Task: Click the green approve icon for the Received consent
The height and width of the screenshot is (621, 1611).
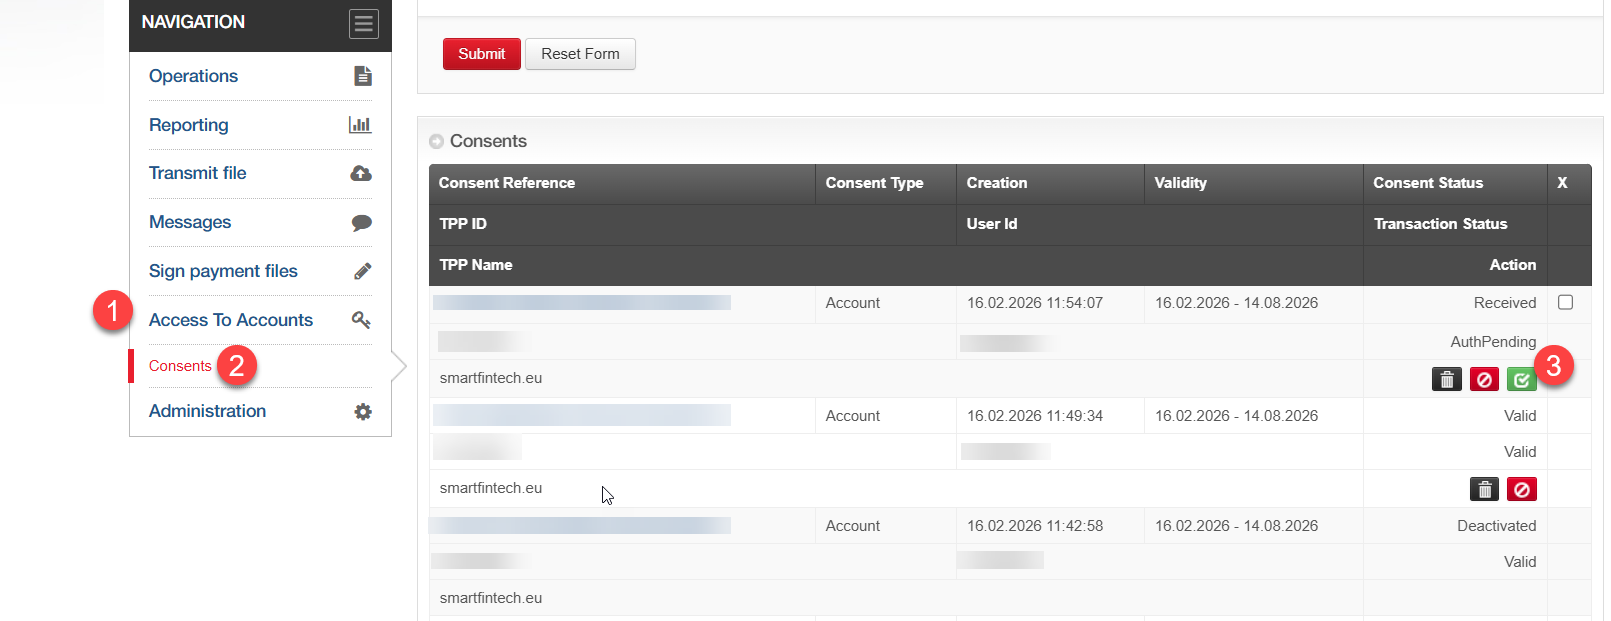Action: coord(1521,379)
